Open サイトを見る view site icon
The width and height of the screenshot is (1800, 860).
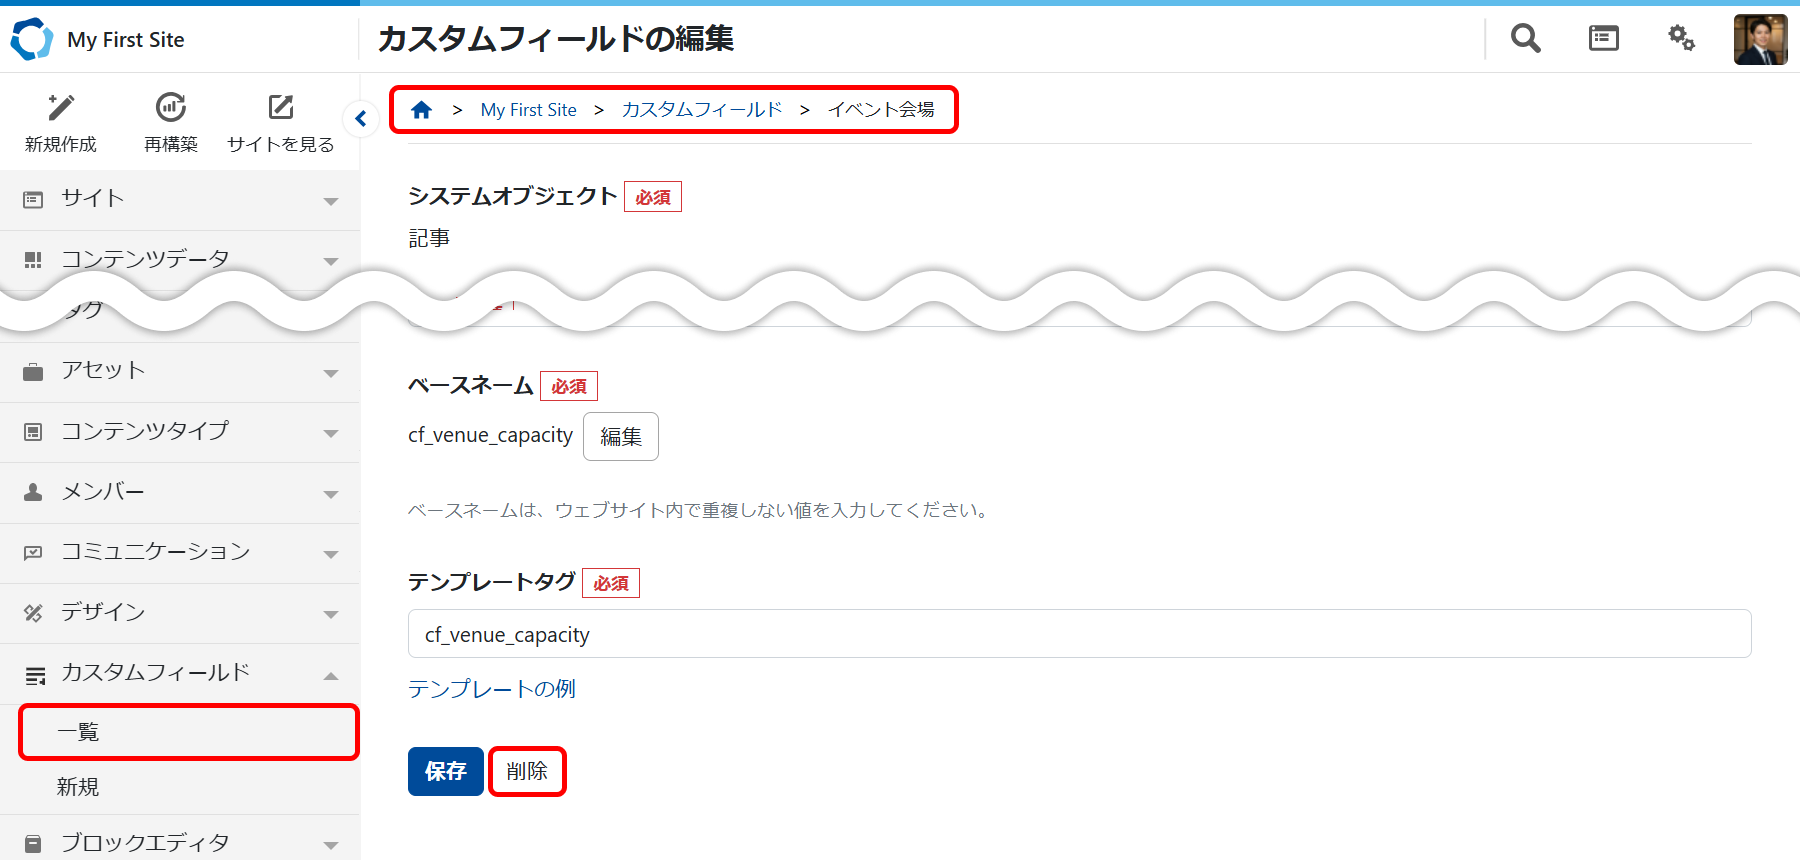coord(281,108)
